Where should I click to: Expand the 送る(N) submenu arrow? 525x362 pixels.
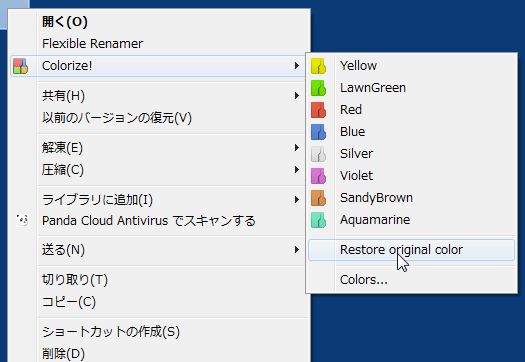[x=297, y=249]
